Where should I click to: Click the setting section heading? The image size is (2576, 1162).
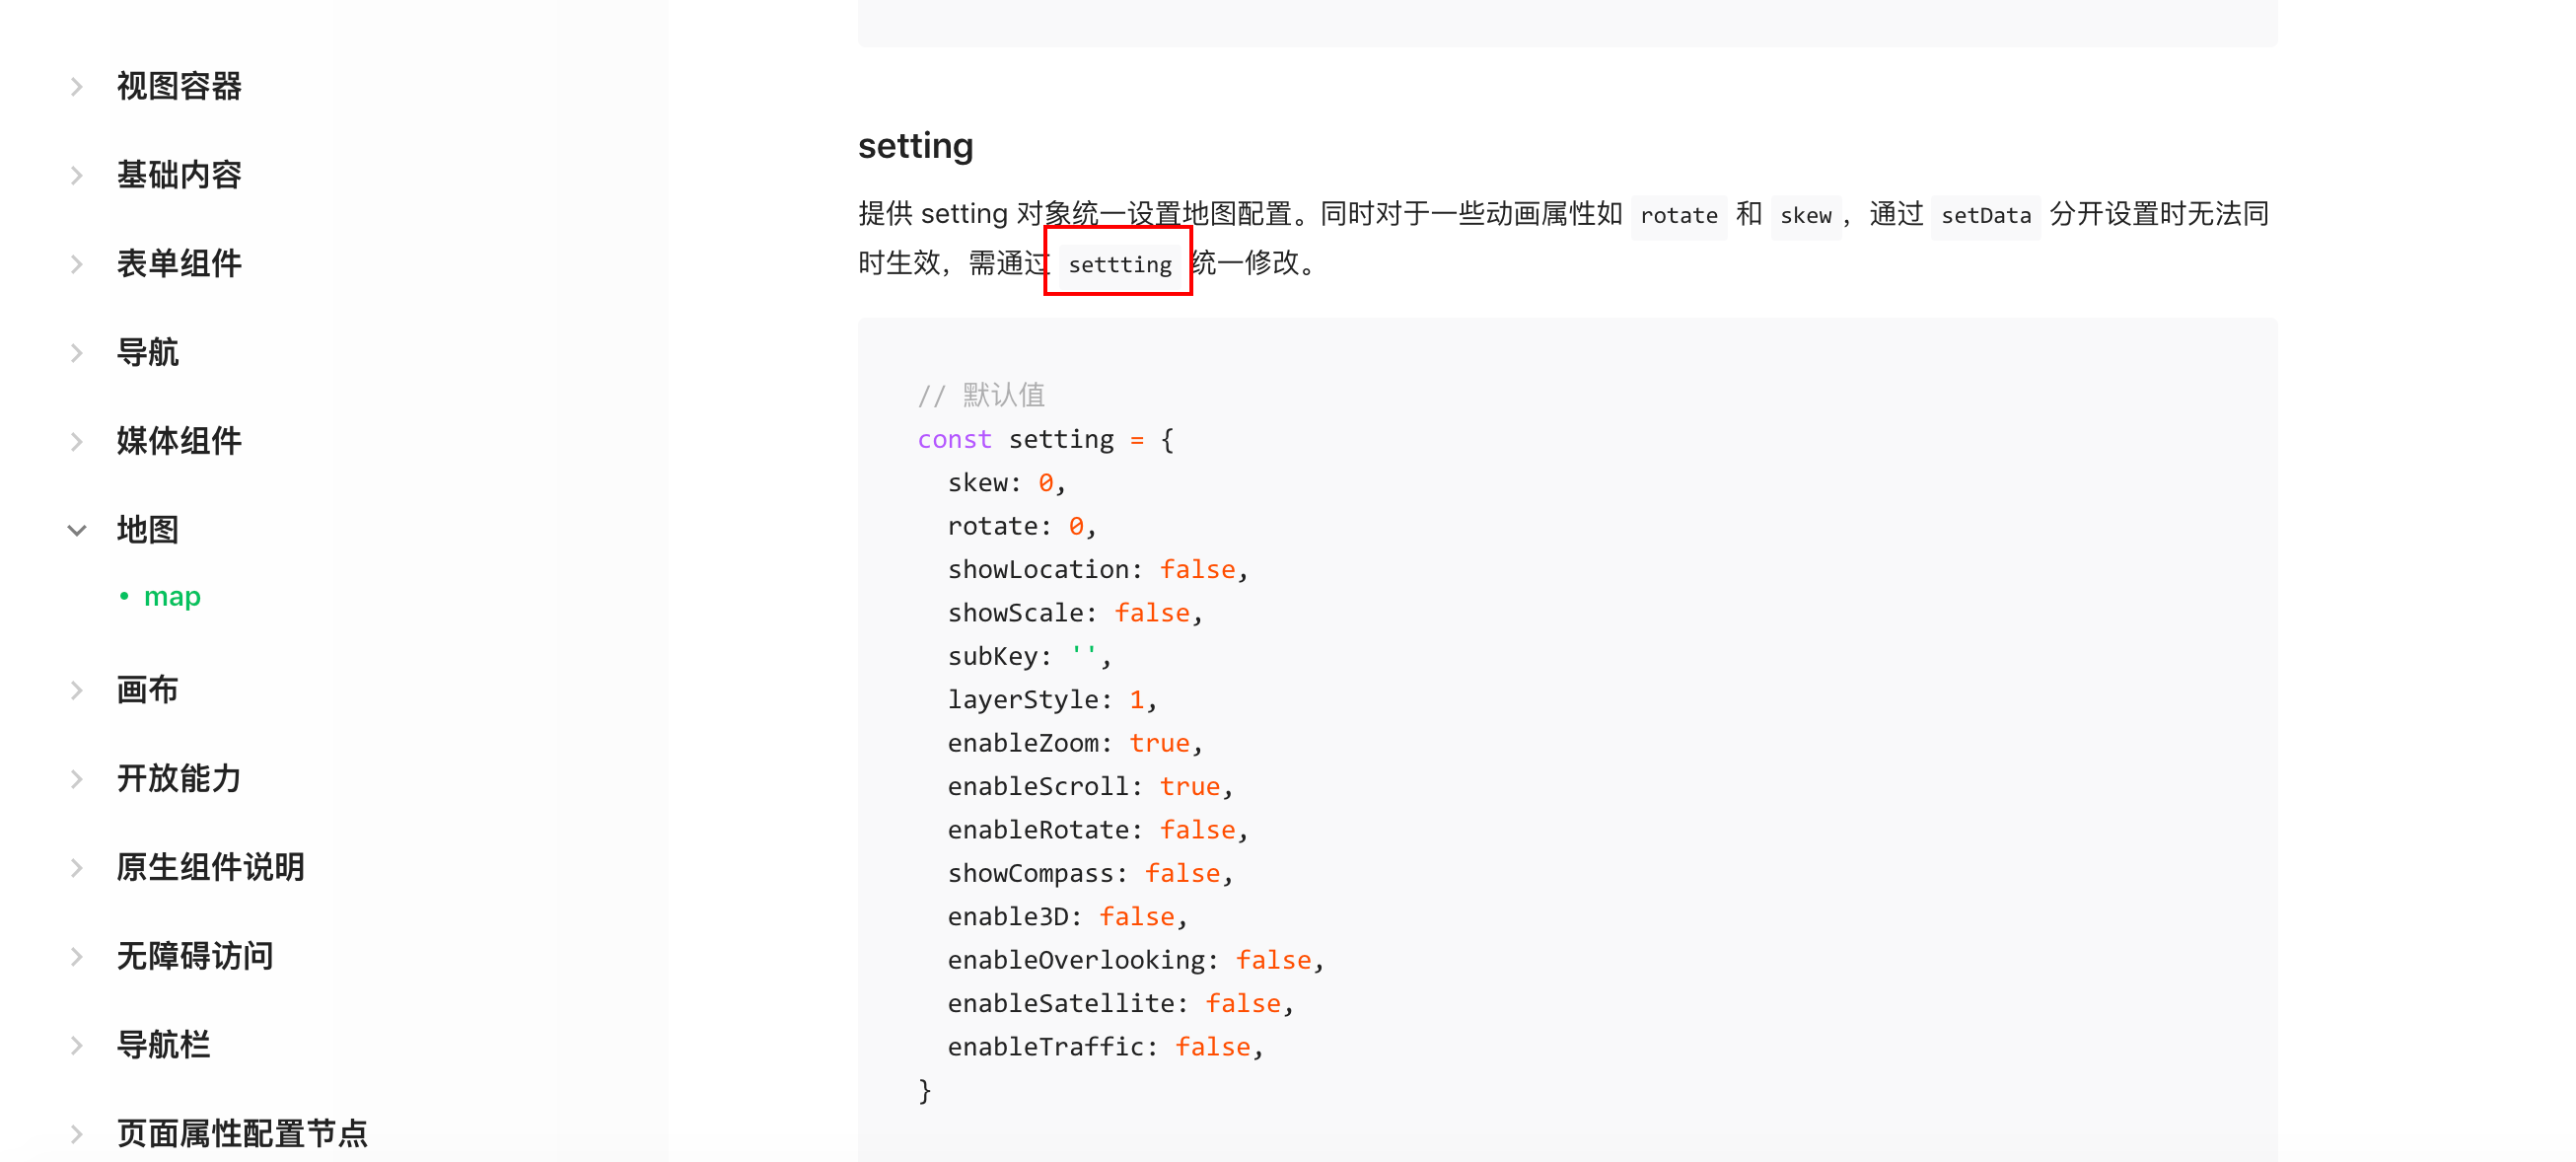tap(915, 146)
